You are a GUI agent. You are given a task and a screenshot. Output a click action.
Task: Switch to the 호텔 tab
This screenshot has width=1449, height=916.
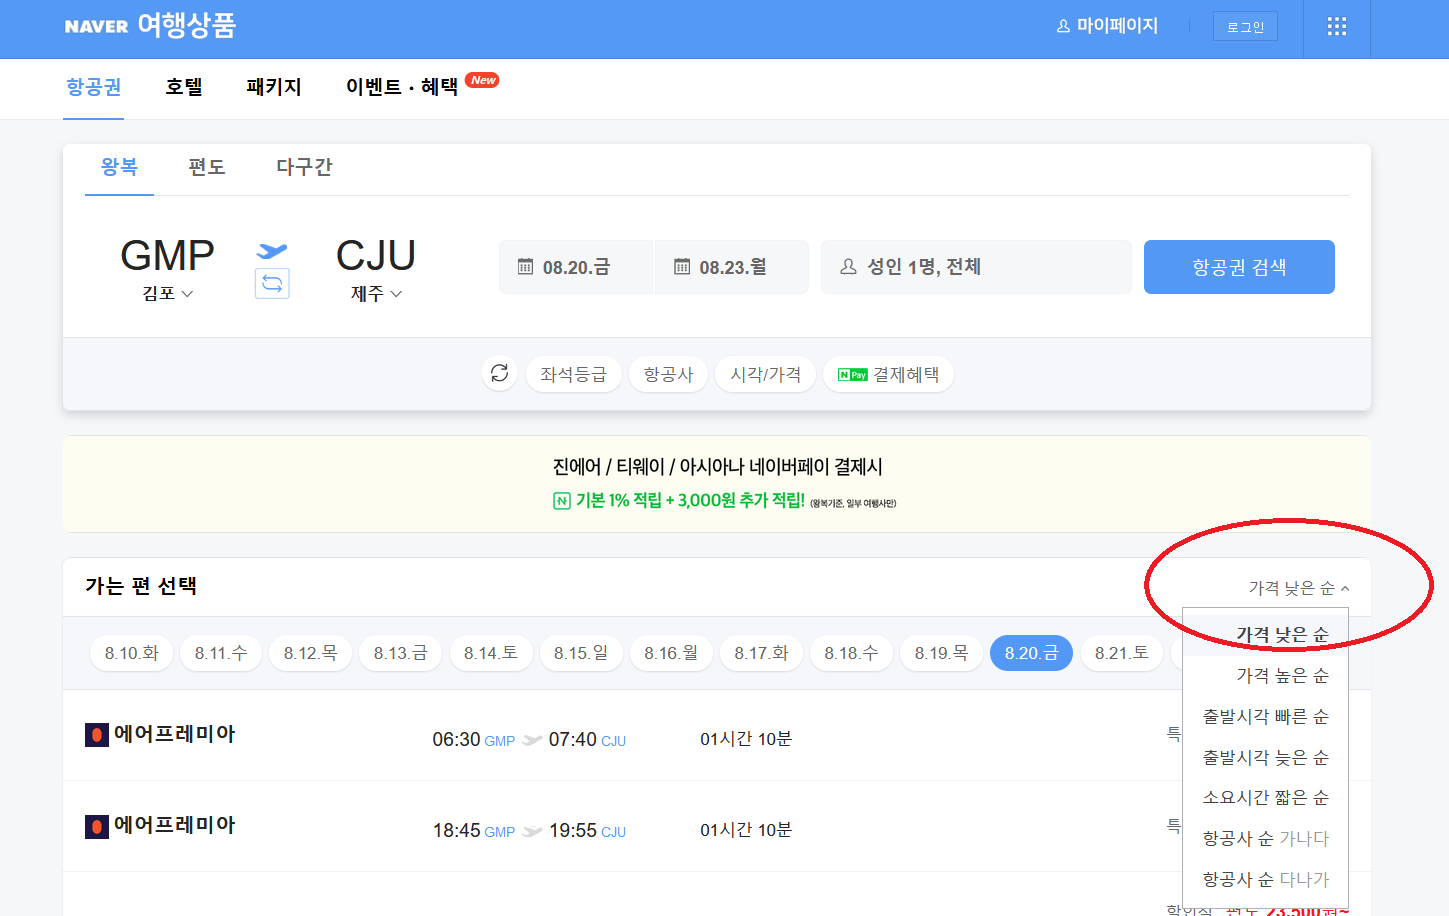[x=184, y=87]
